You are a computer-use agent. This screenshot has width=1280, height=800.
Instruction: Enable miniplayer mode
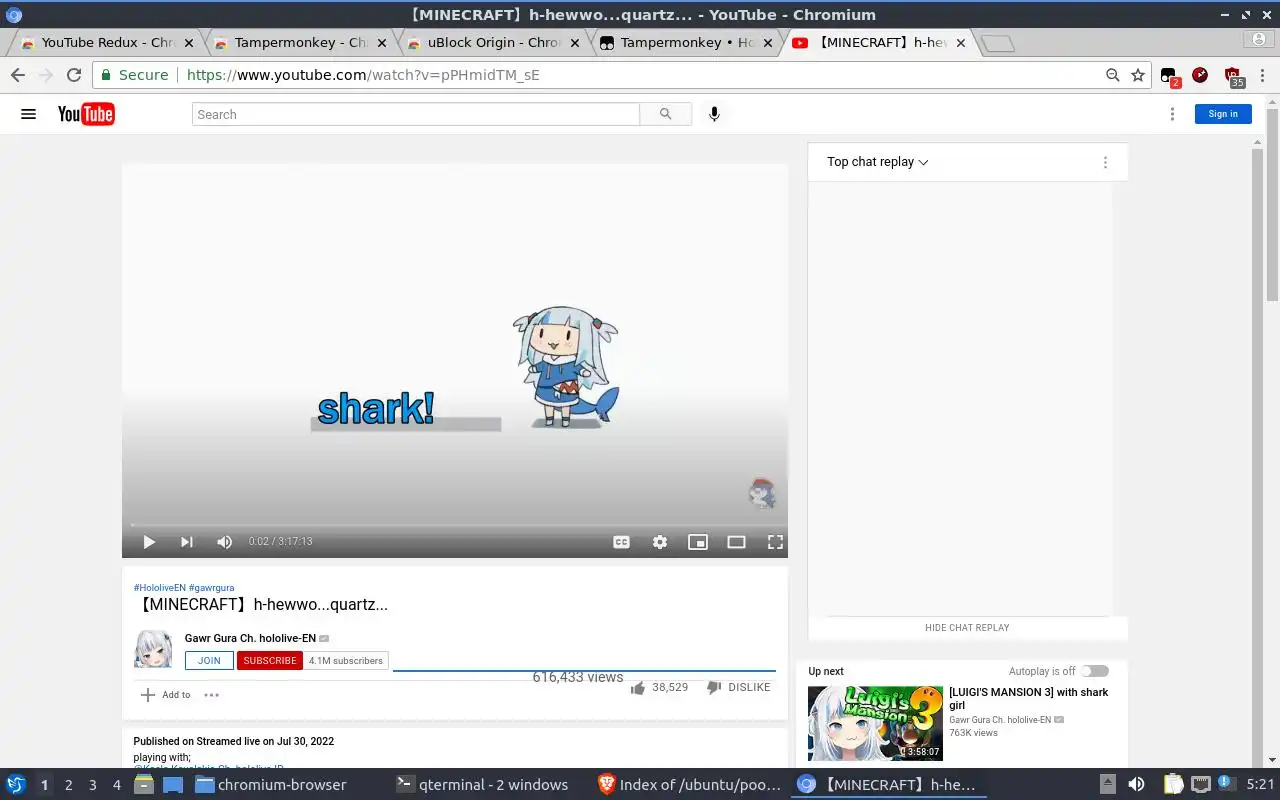point(698,542)
